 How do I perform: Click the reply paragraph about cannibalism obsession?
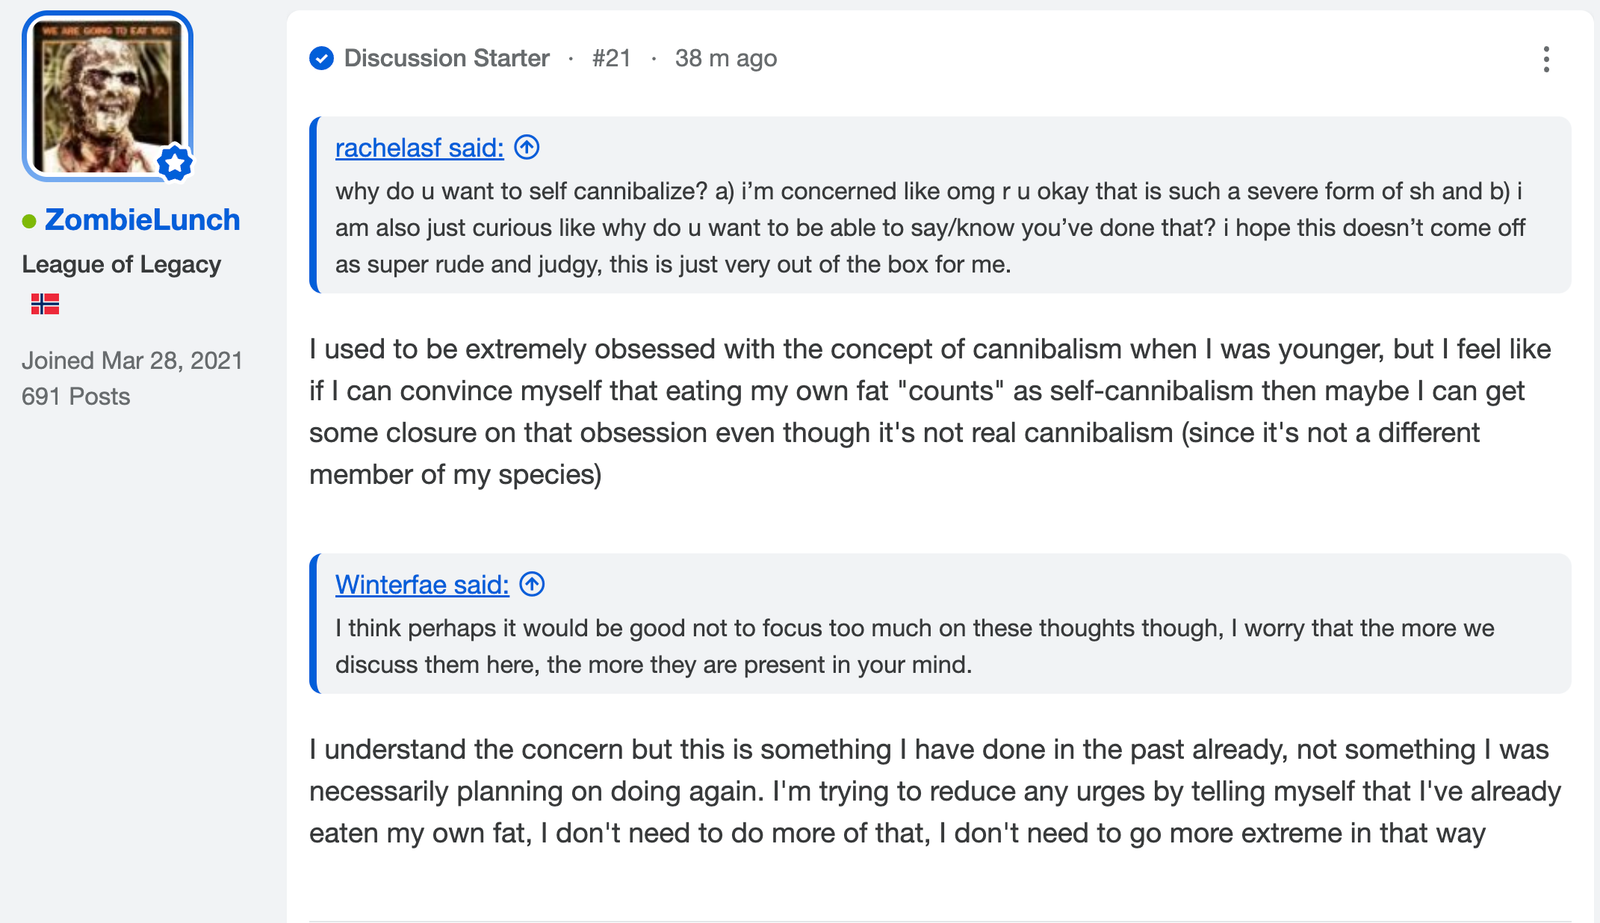(x=930, y=411)
